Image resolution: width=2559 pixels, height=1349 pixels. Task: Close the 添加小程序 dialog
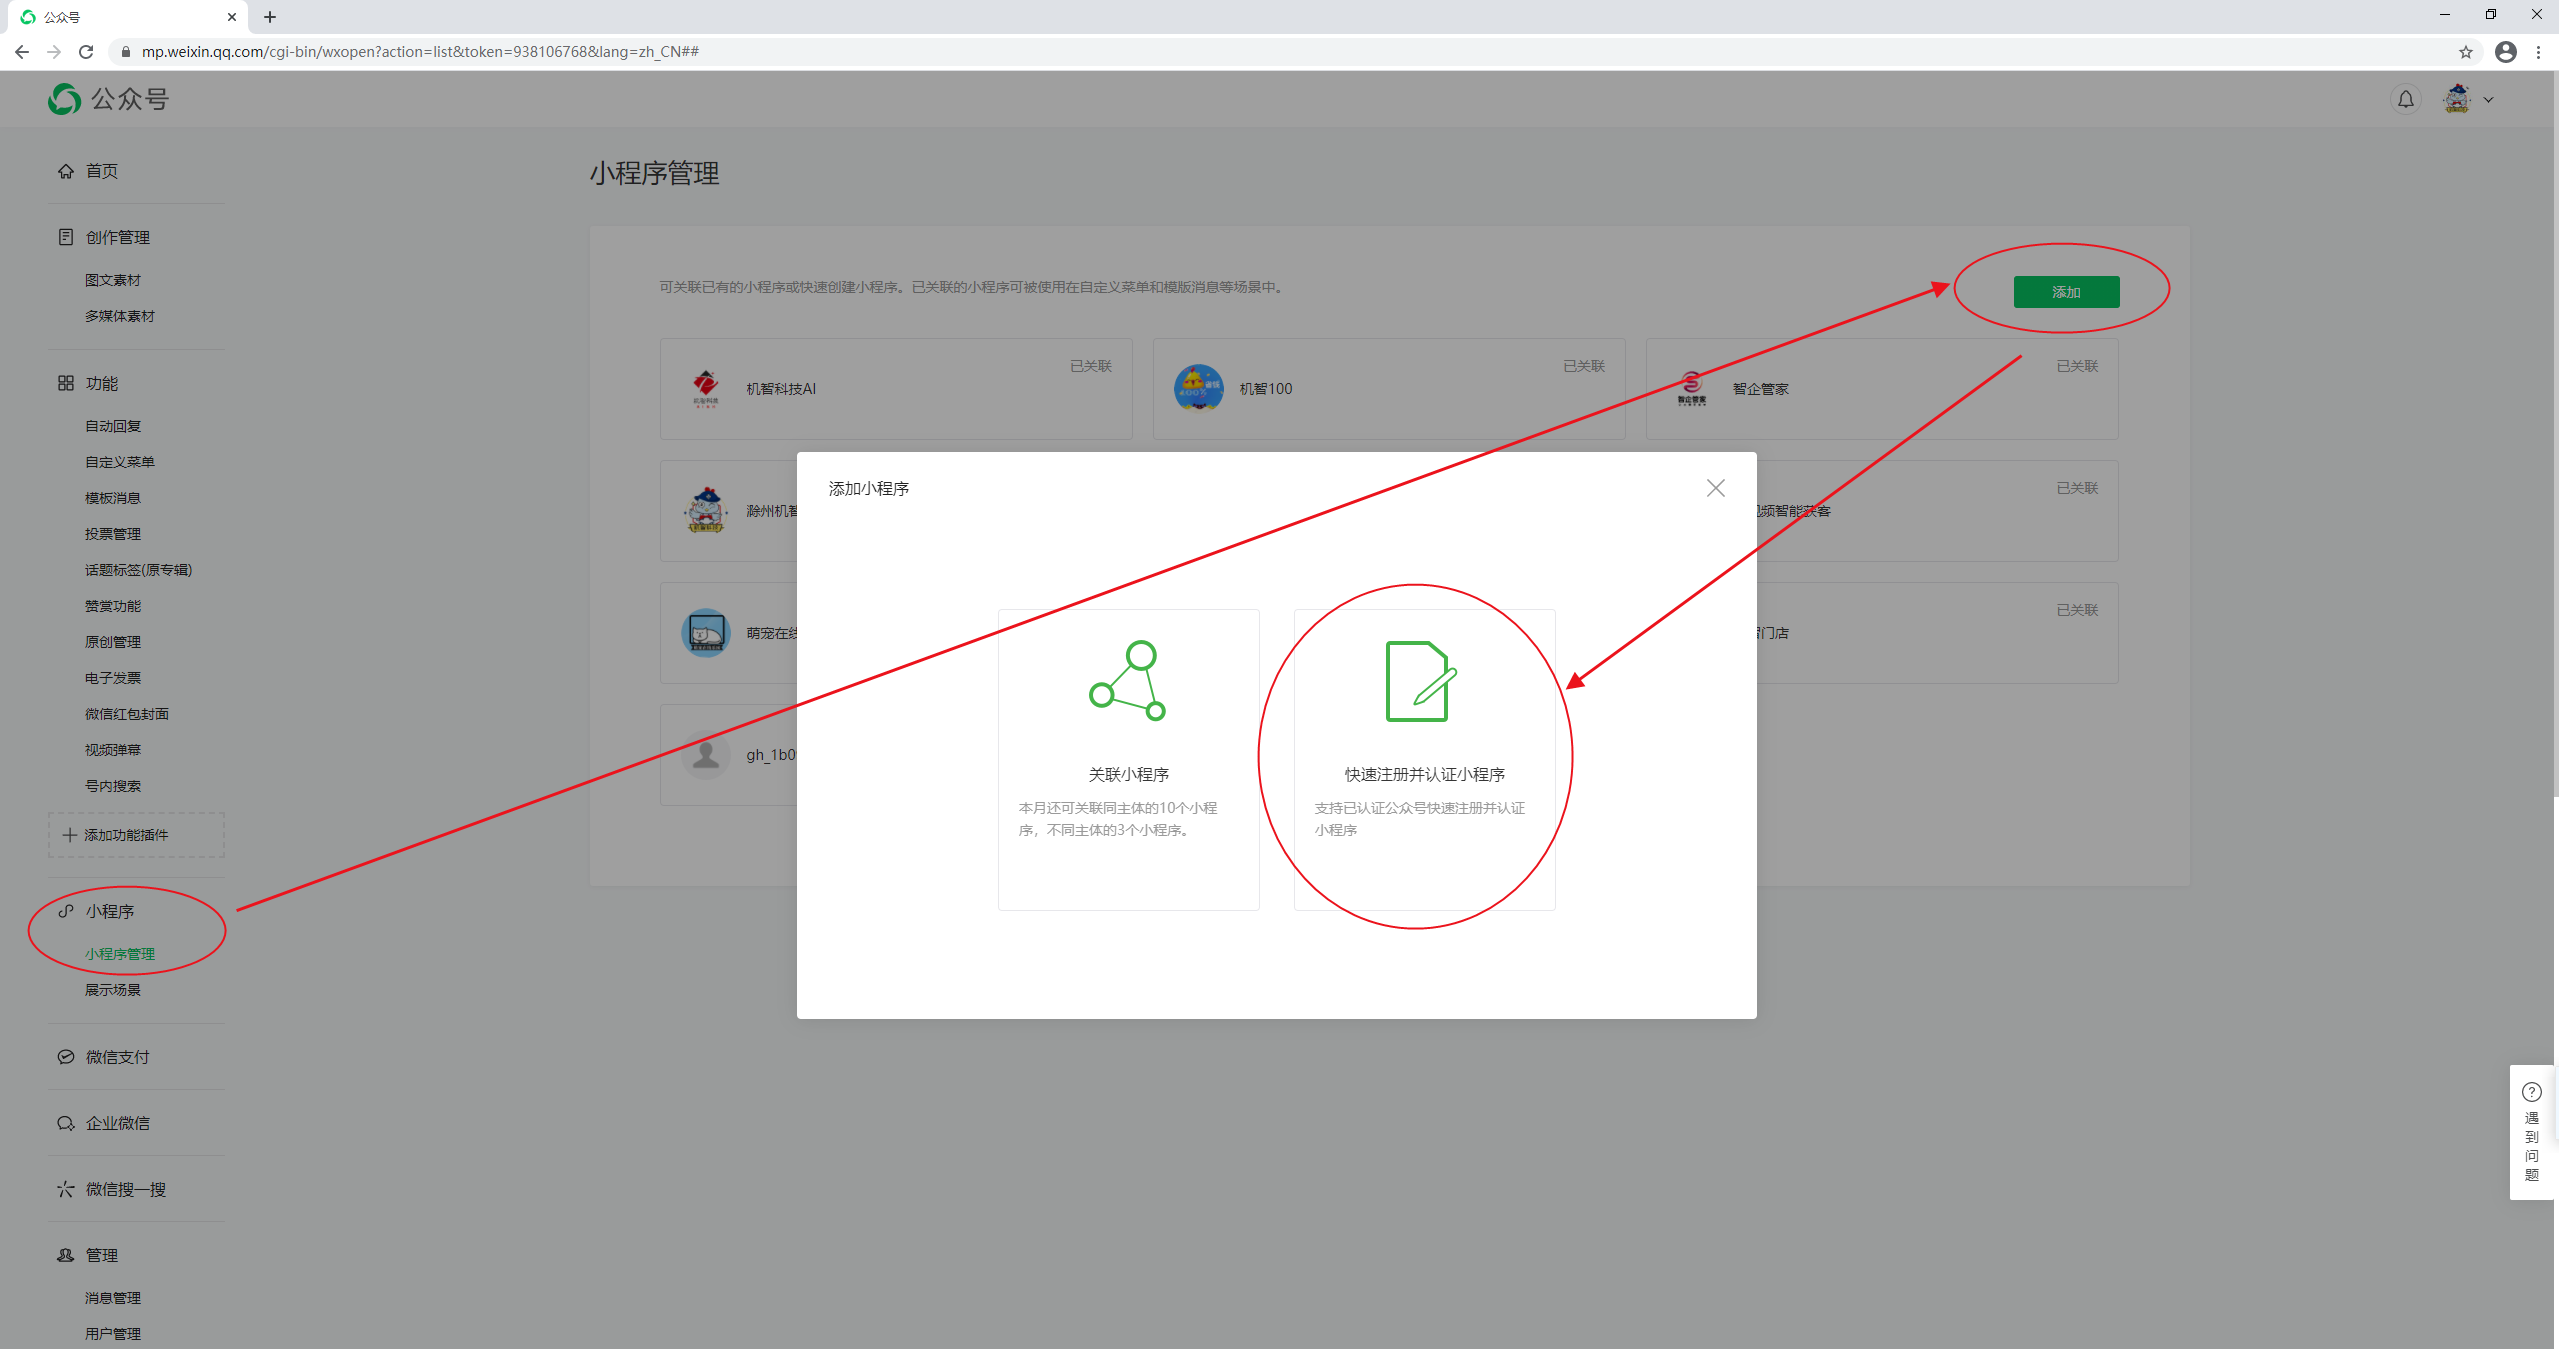pyautogui.click(x=1715, y=488)
